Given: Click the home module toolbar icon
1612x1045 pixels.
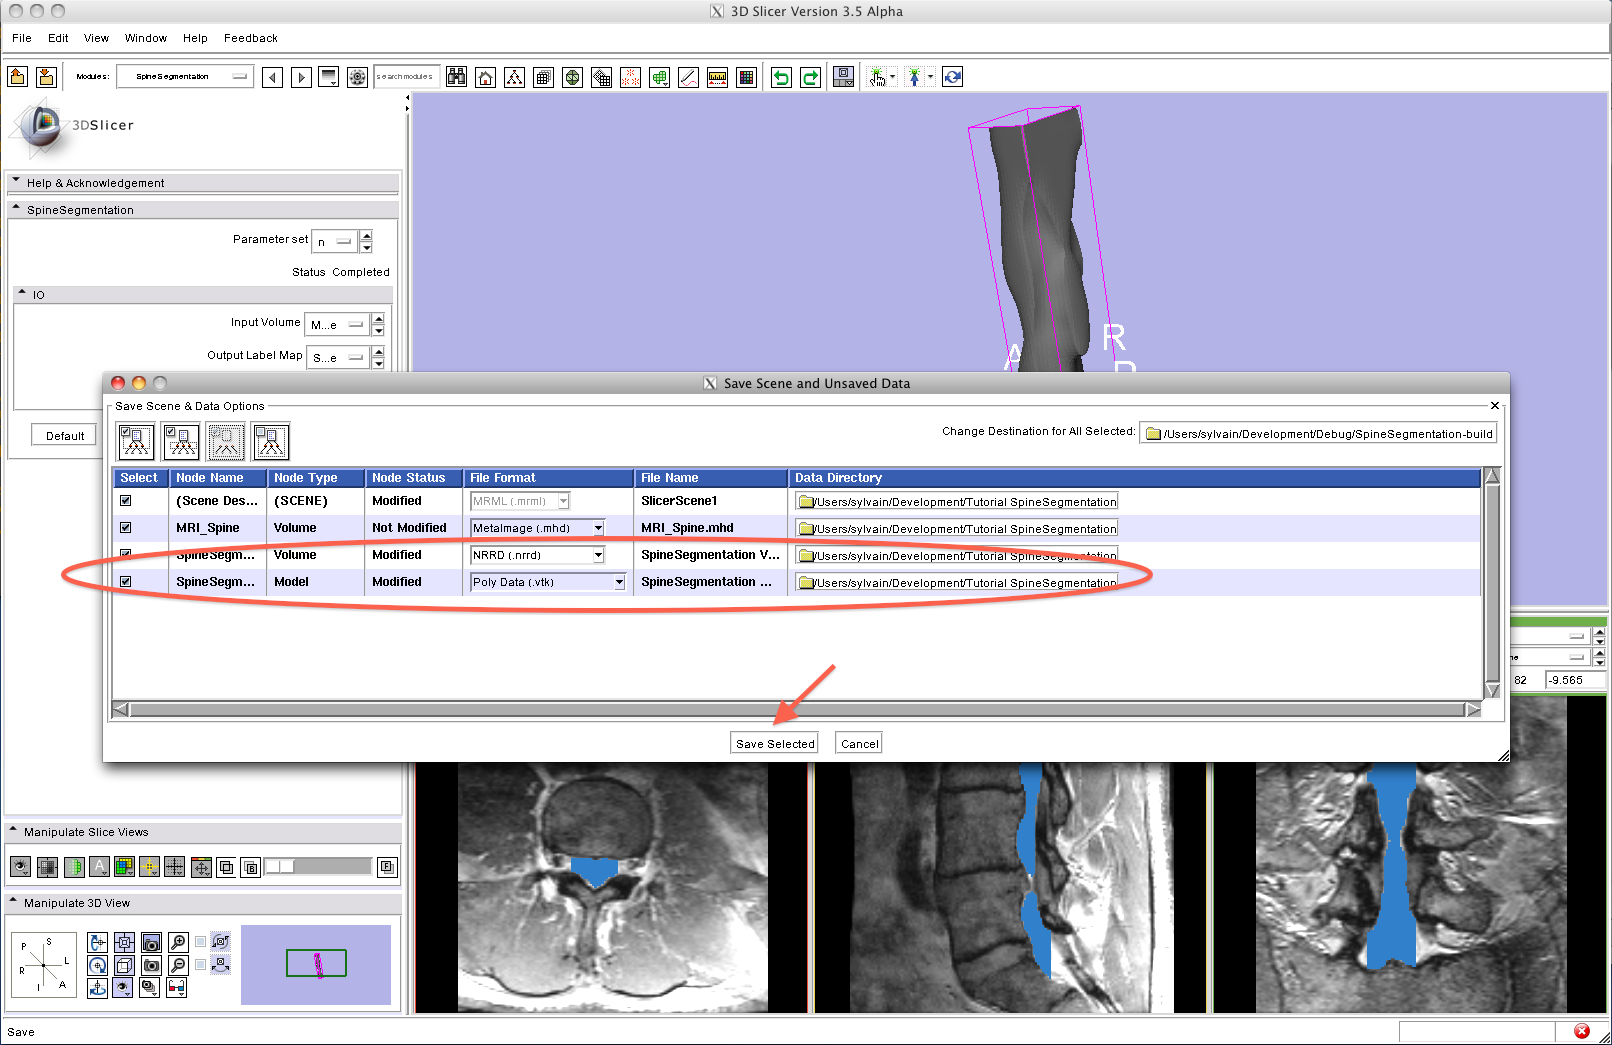Looking at the screenshot, I should click(x=485, y=77).
